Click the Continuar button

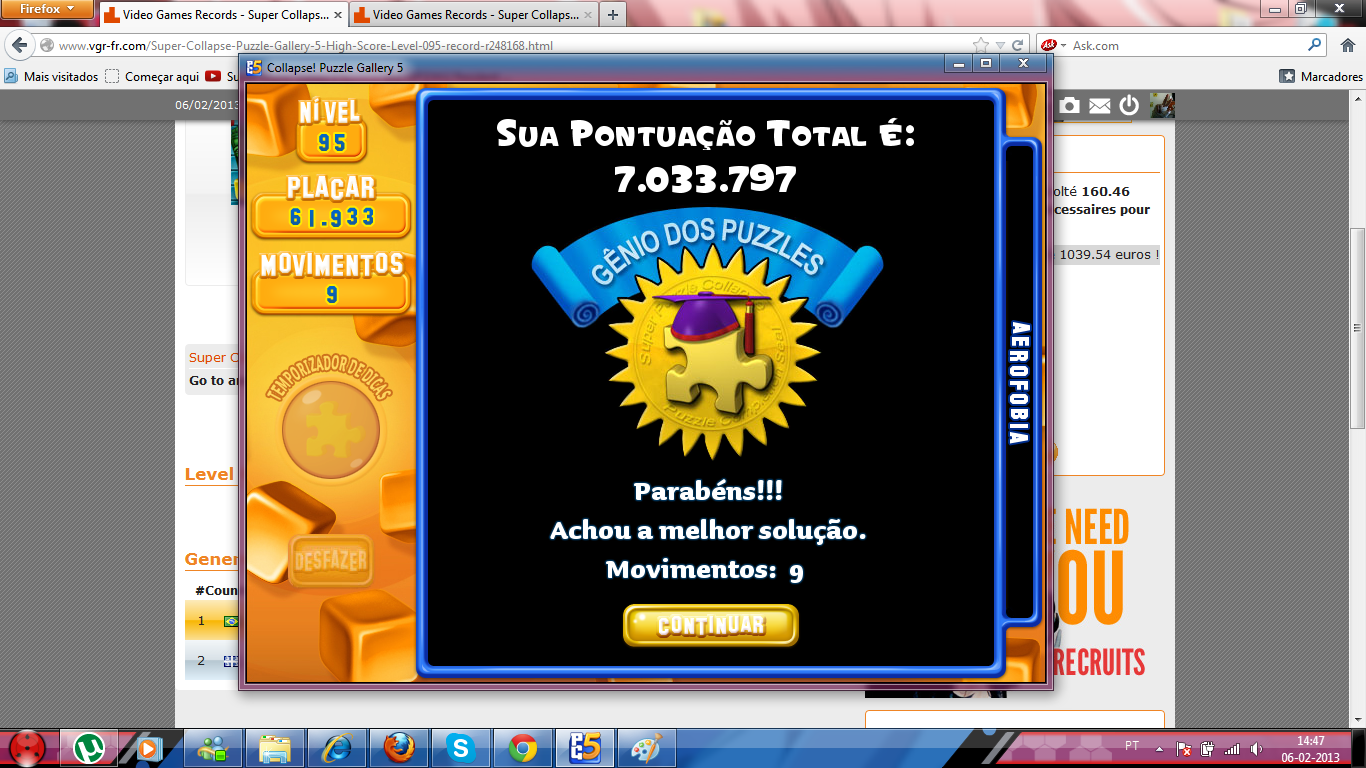[x=710, y=625]
